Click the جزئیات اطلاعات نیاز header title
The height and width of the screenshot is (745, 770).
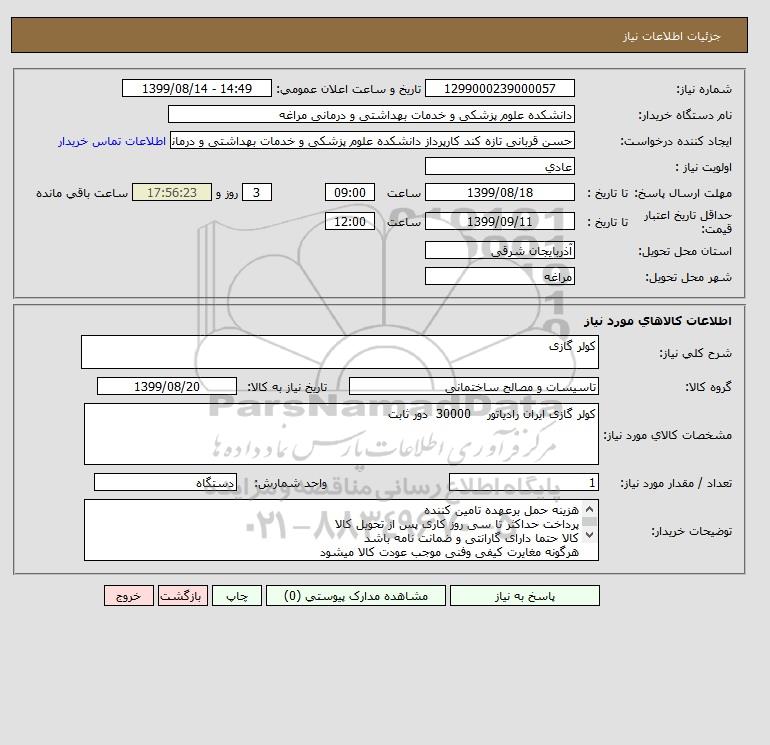click(671, 36)
